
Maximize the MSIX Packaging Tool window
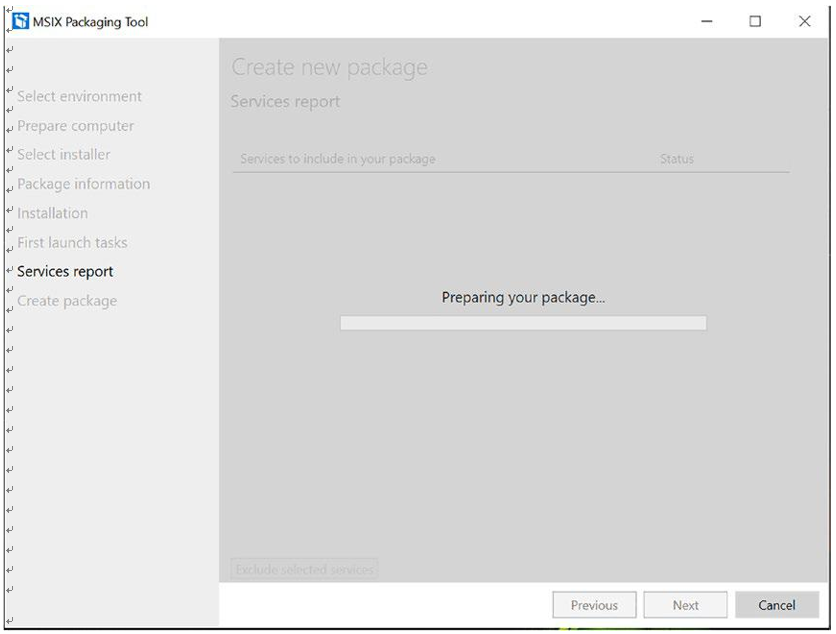[x=755, y=21]
